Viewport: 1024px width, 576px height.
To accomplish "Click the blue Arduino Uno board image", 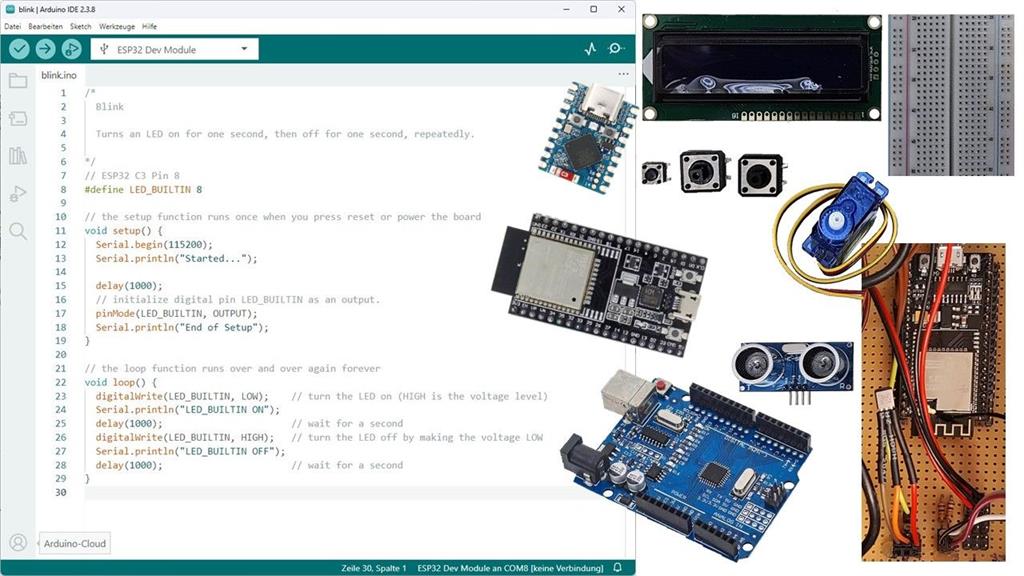I will (686, 464).
